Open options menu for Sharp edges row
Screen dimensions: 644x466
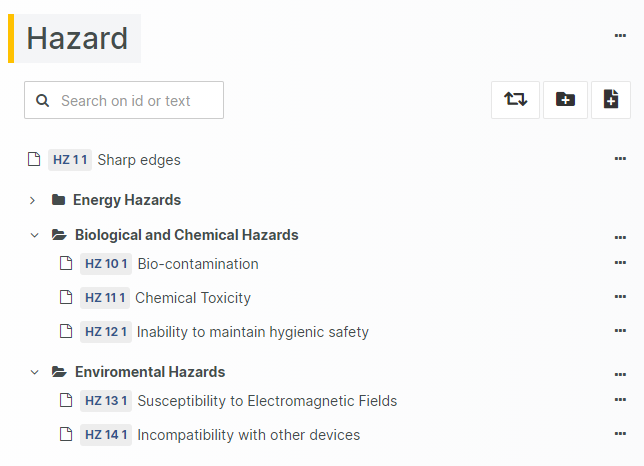(620, 159)
